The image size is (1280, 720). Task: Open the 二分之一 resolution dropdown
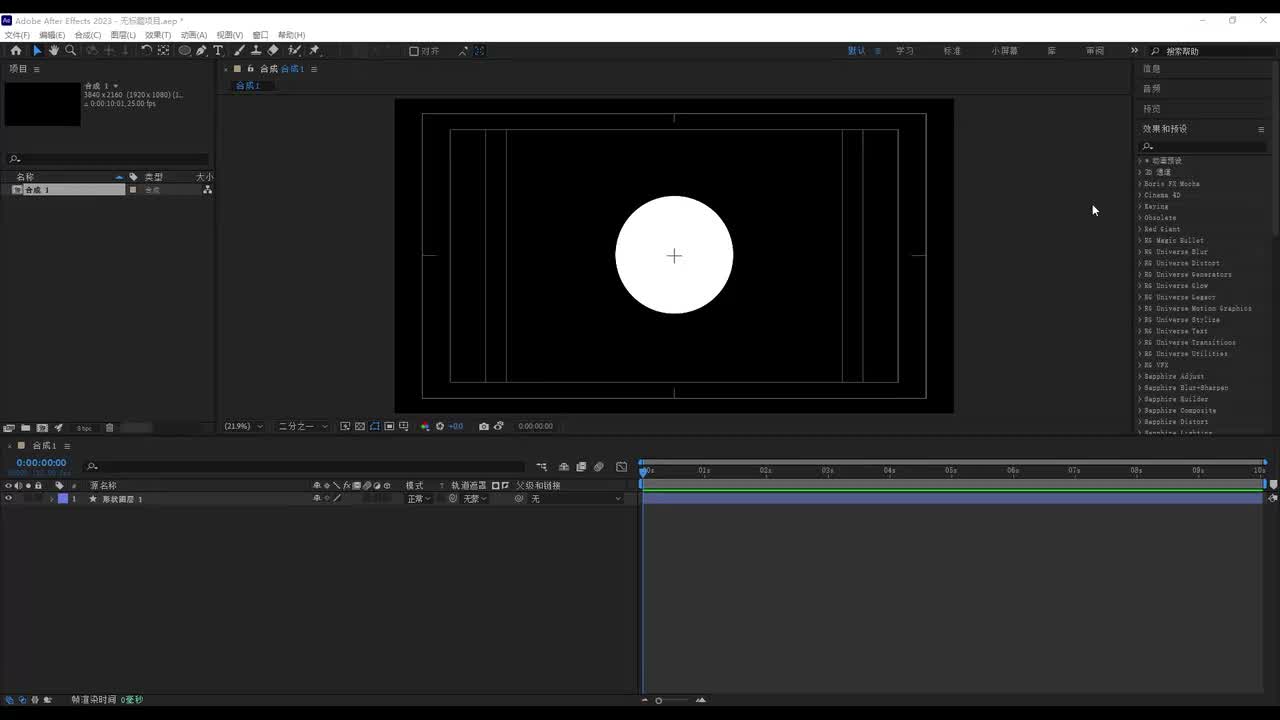[302, 426]
